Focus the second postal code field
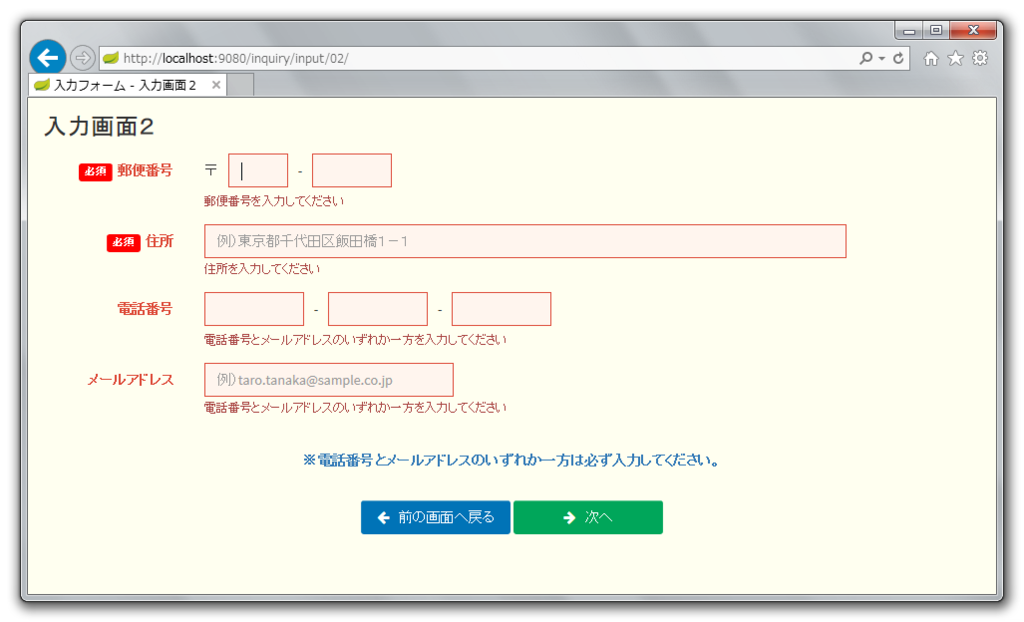This screenshot has width=1024, height=622. click(x=352, y=171)
